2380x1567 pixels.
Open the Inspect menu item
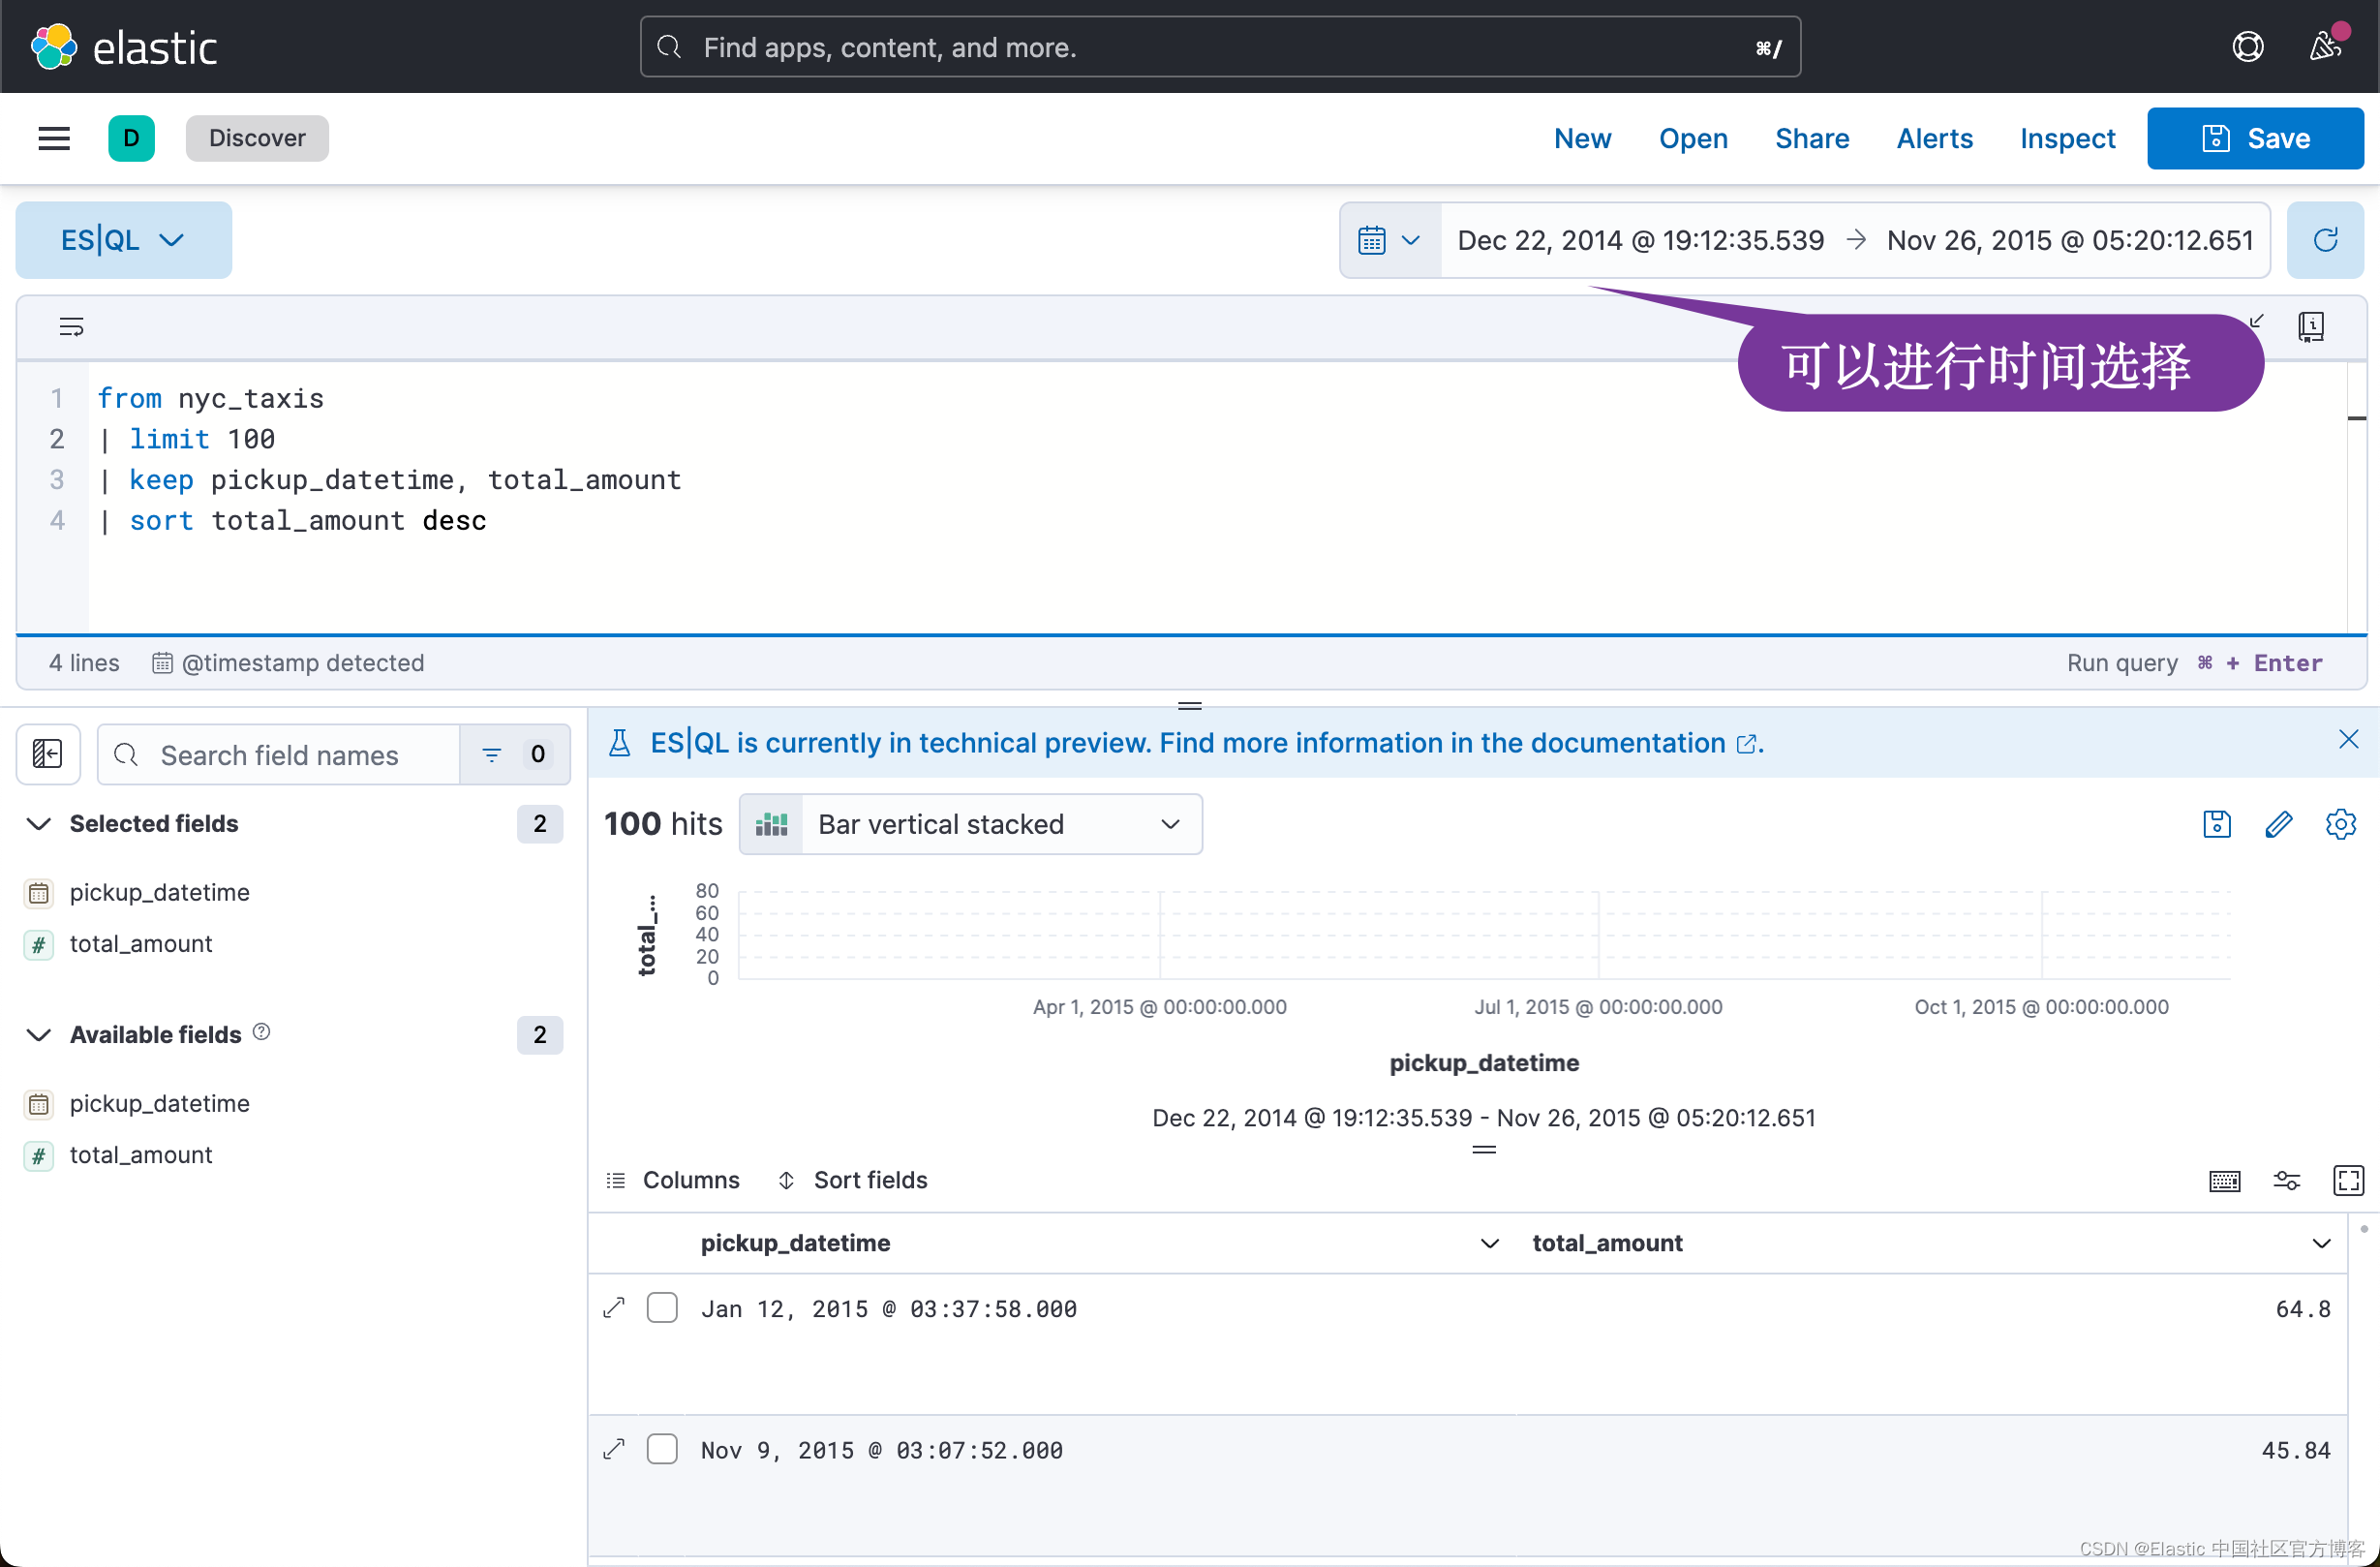(2067, 138)
